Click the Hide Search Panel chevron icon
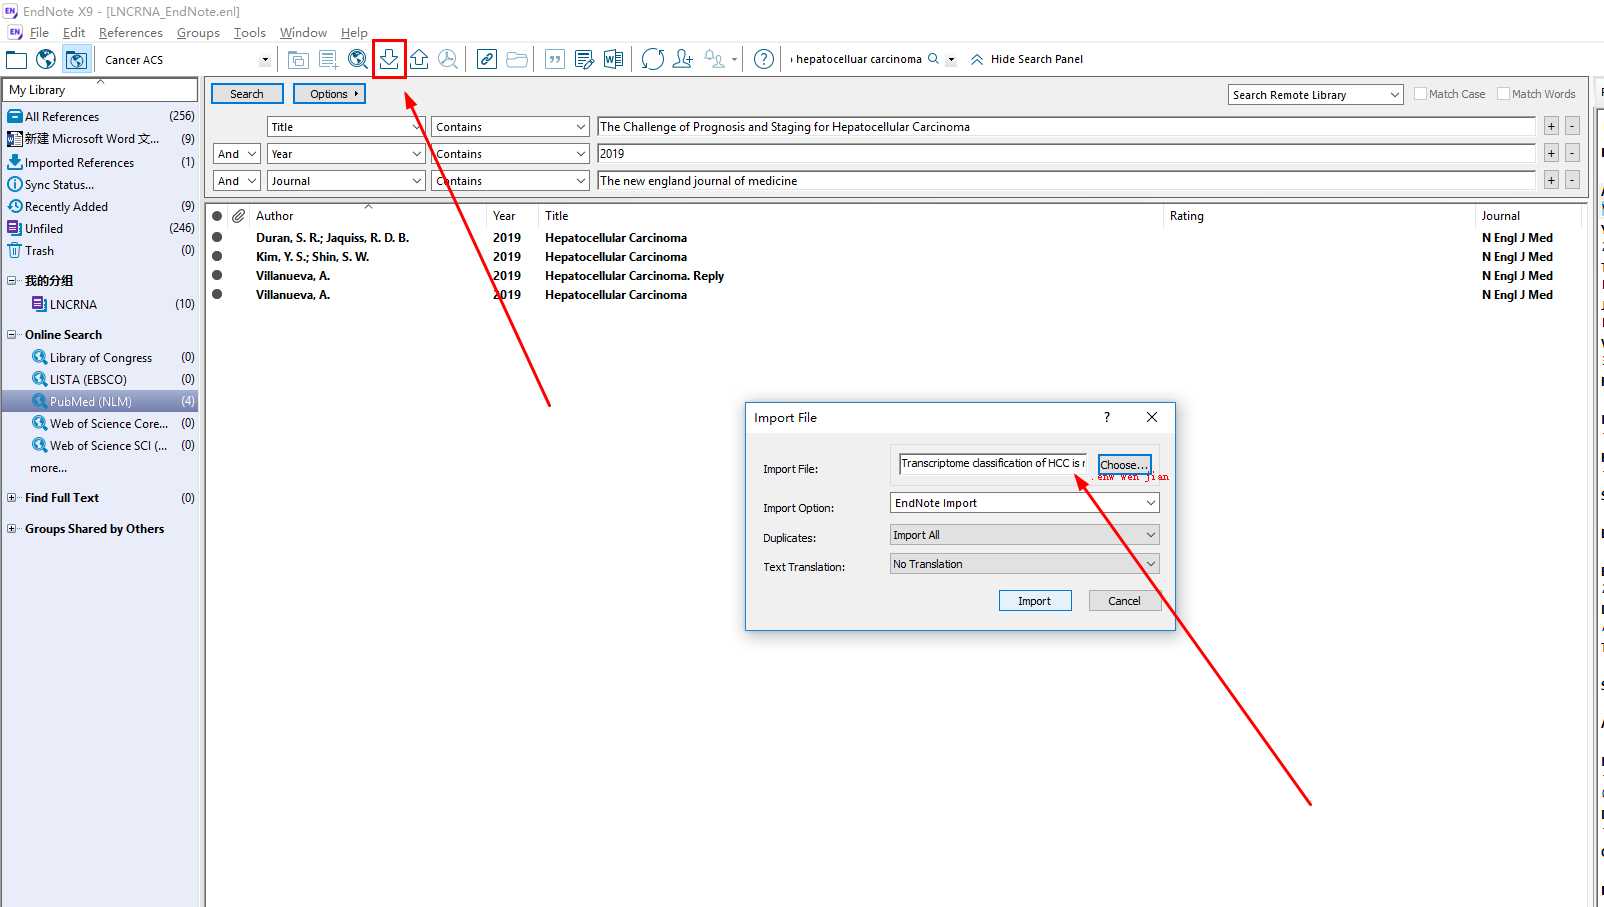The image size is (1604, 907). coord(977,59)
